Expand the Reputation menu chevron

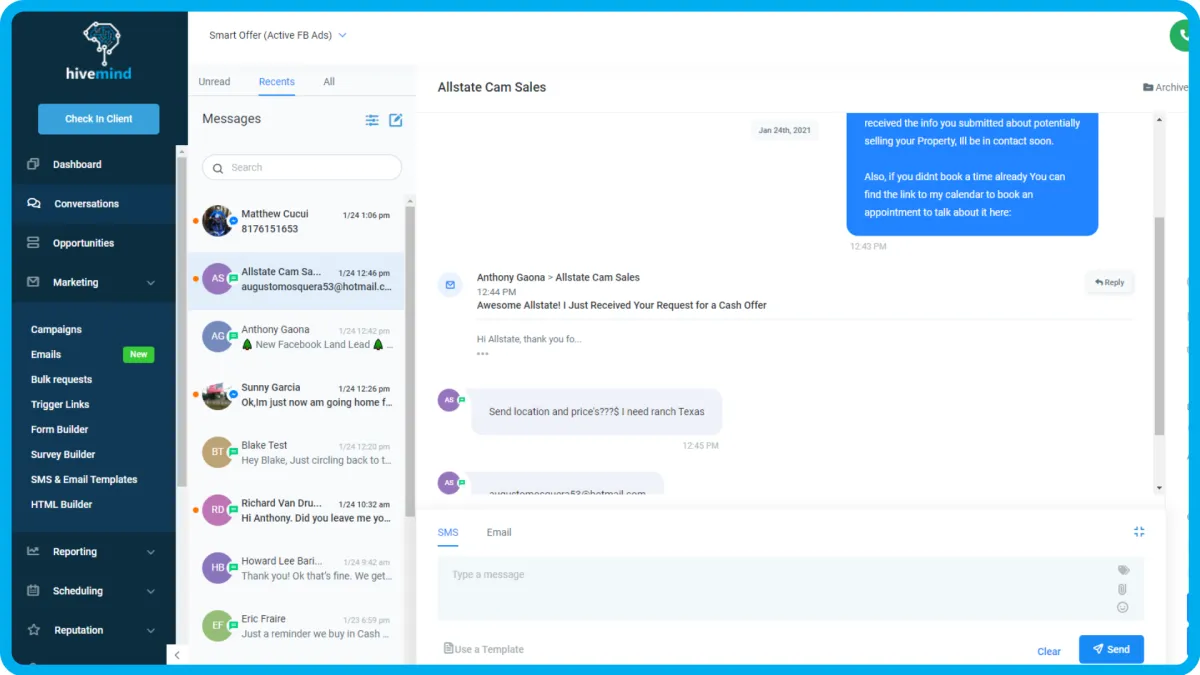pyautogui.click(x=151, y=631)
